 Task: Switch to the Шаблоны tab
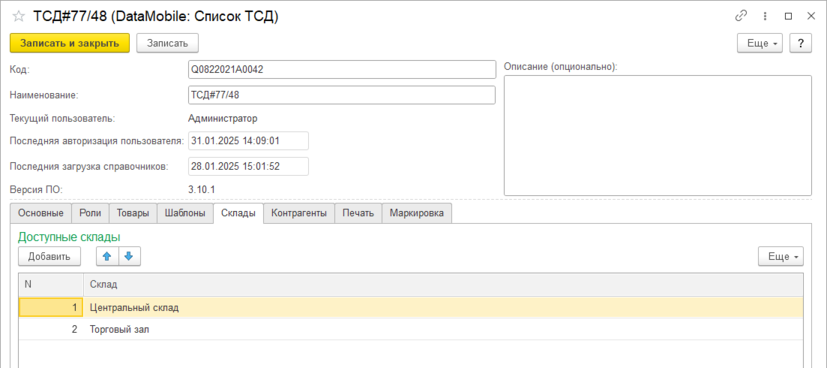point(185,213)
